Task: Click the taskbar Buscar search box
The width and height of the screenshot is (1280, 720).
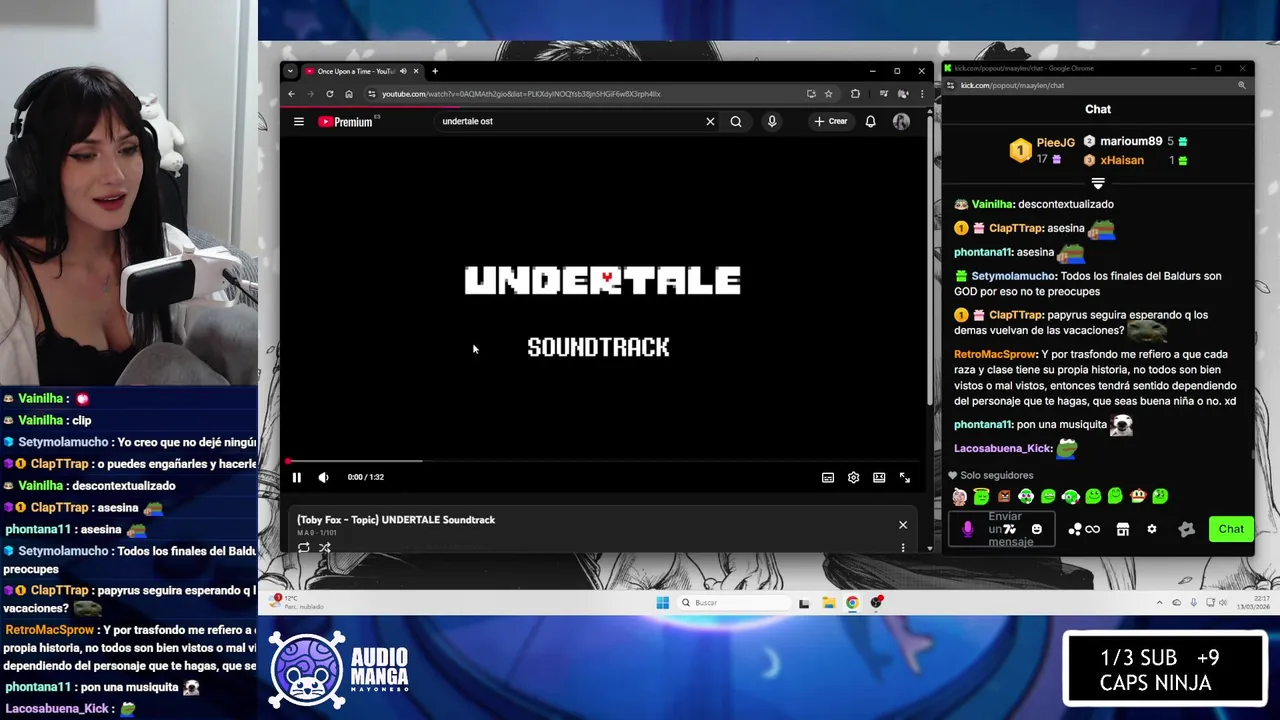Action: [x=734, y=603]
